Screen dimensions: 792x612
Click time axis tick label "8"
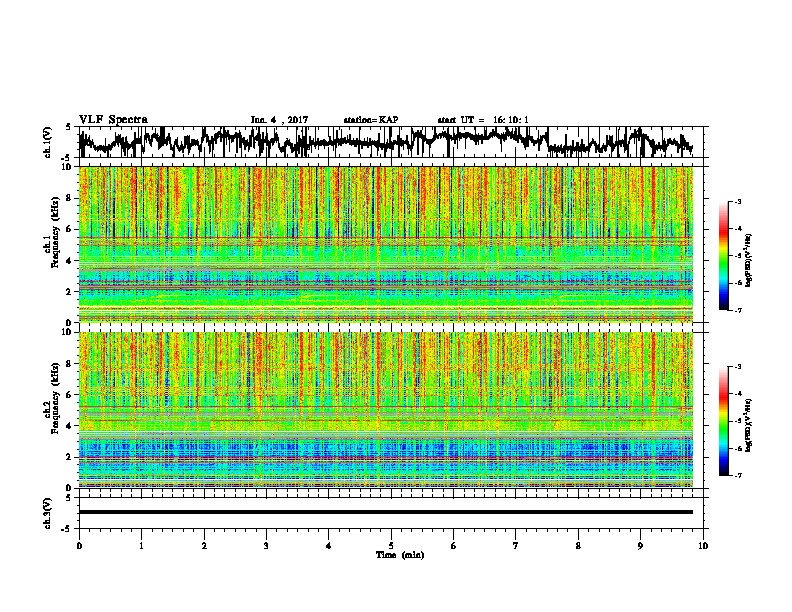coord(578,546)
